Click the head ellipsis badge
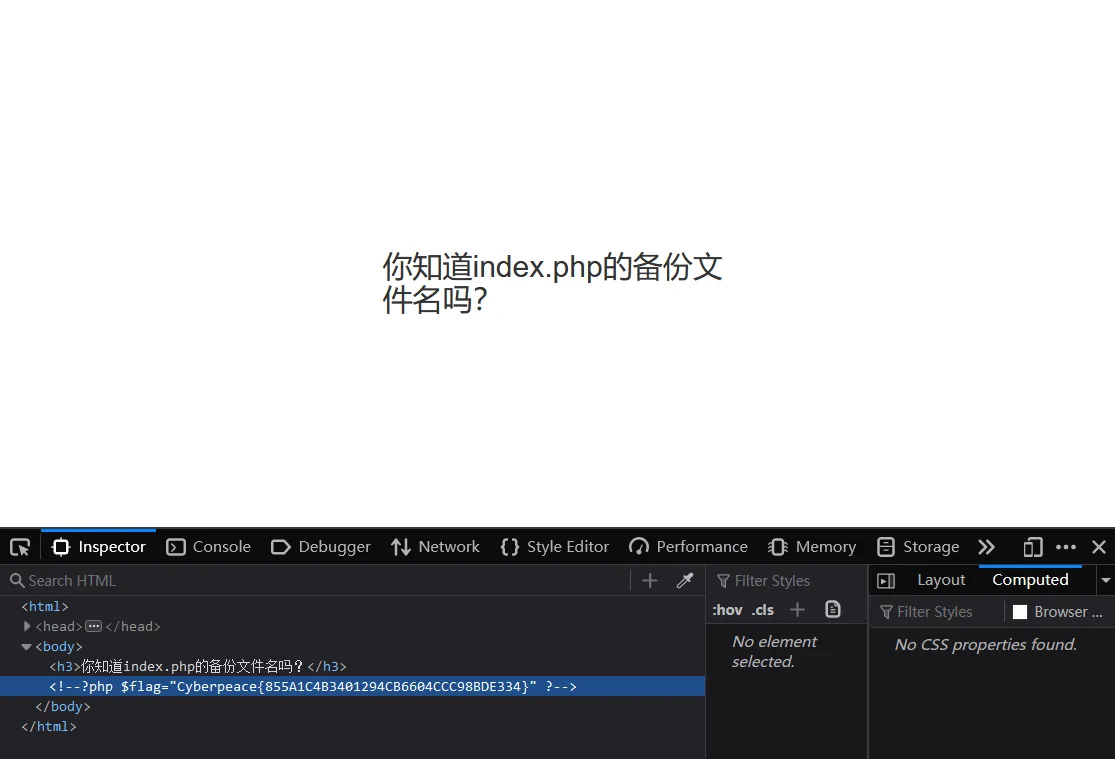This screenshot has height=759, width=1115. click(94, 627)
